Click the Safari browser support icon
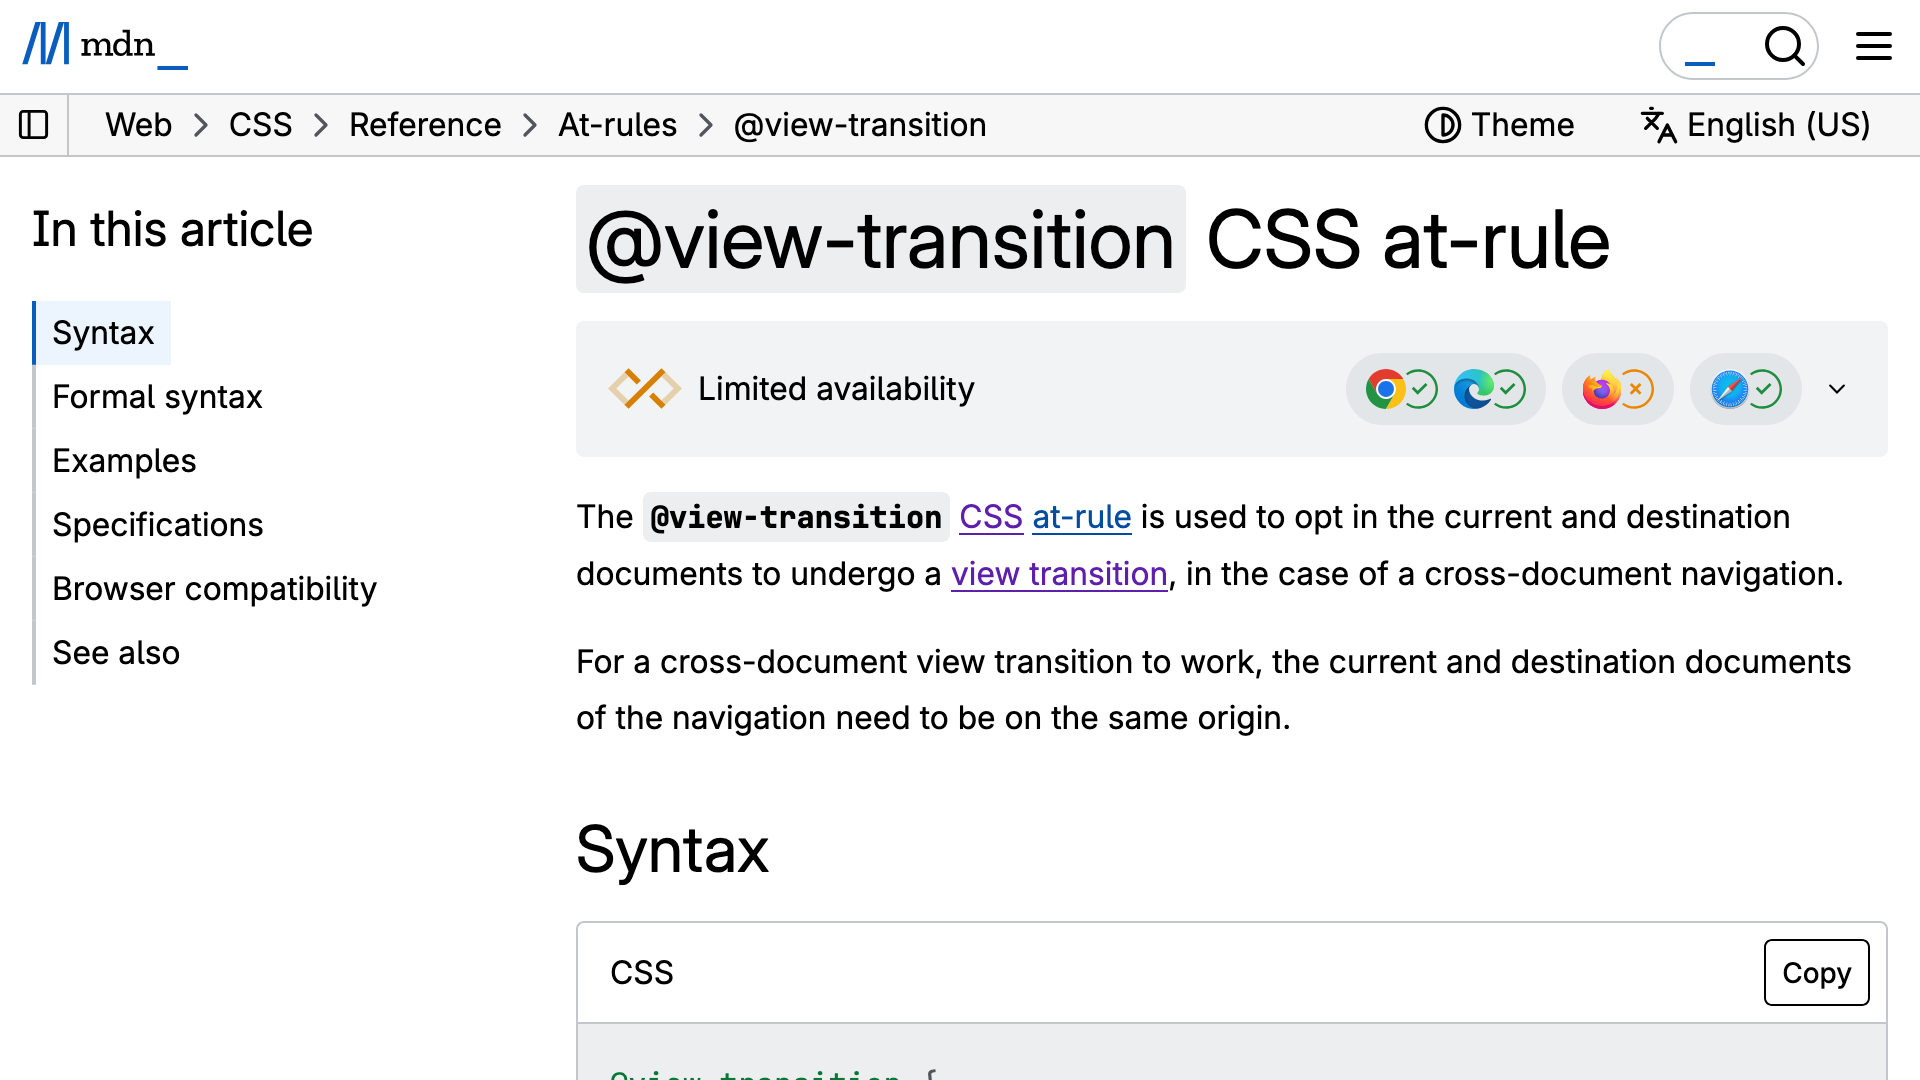Image resolution: width=1920 pixels, height=1080 pixels. click(1729, 389)
